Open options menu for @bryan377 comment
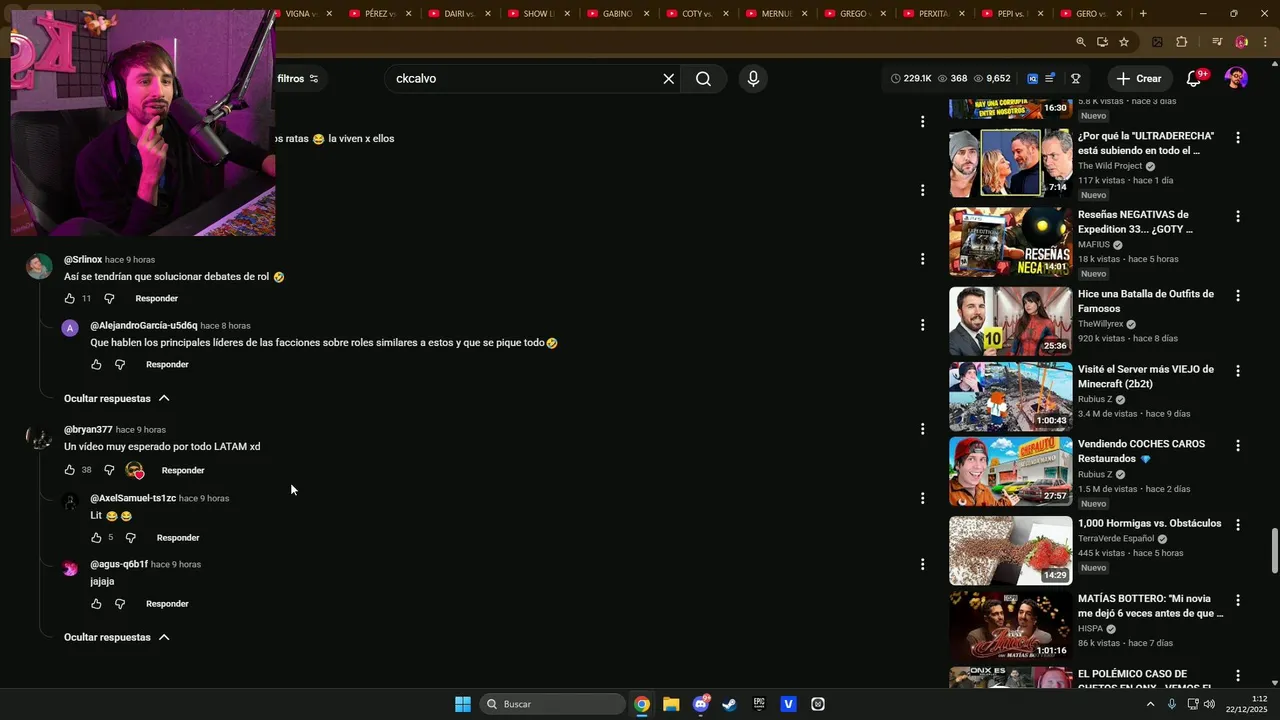 click(922, 429)
